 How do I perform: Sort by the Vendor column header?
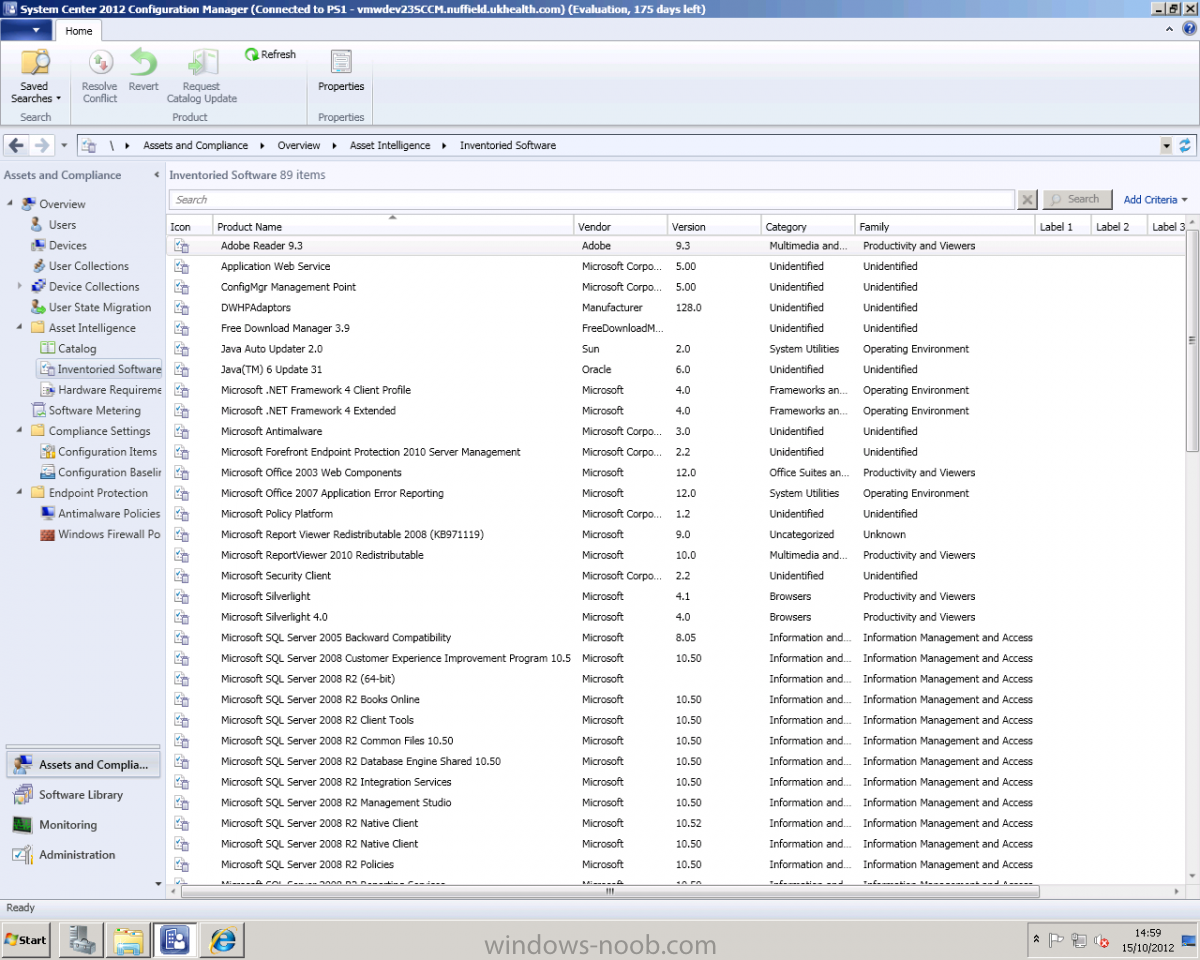[620, 227]
